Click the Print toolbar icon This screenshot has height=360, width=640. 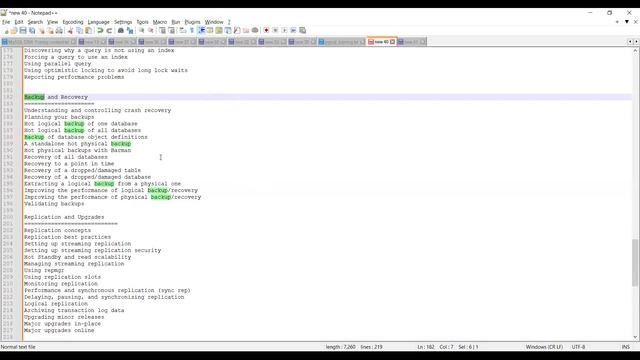59,31
